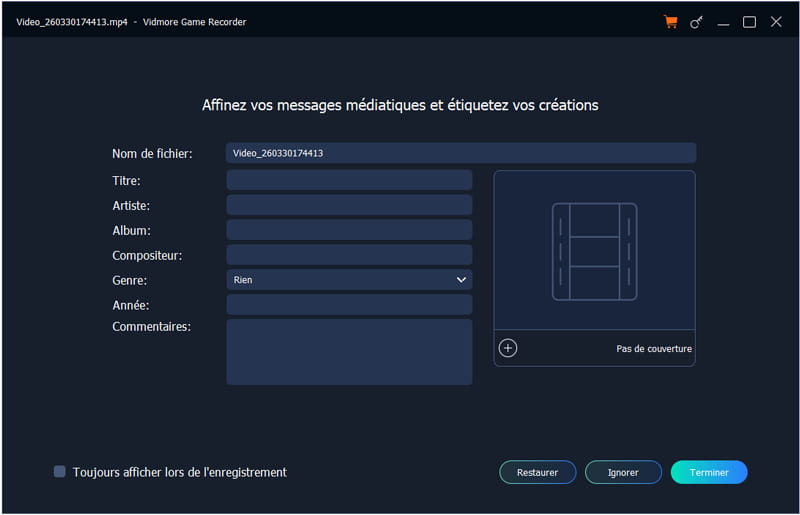Image resolution: width=800 pixels, height=515 pixels.
Task: Enable Toujours afficher lors de l'enregistrement checkbox
Action: pos(60,472)
